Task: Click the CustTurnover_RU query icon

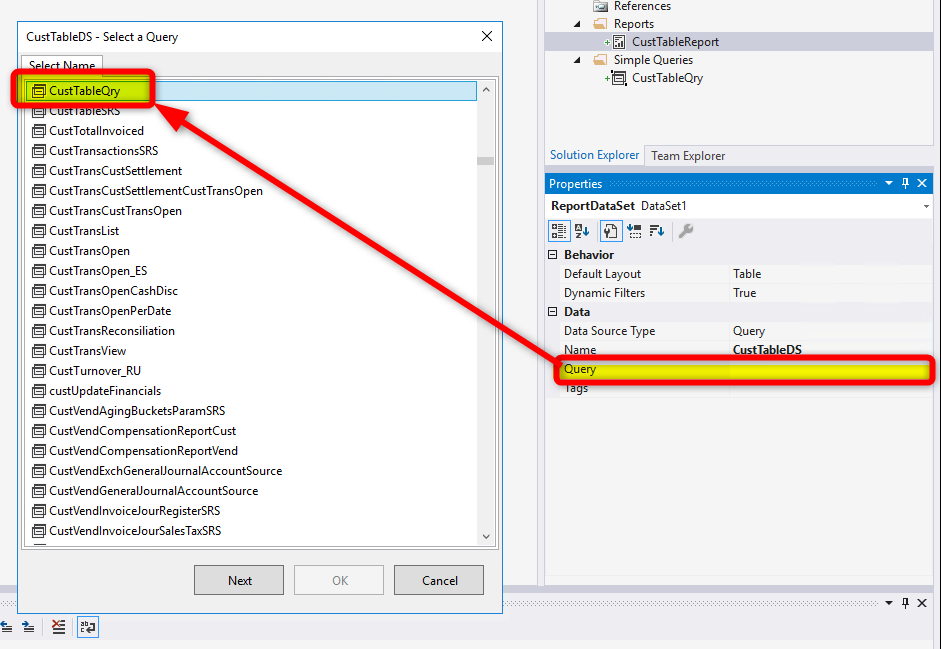Action: click(38, 371)
